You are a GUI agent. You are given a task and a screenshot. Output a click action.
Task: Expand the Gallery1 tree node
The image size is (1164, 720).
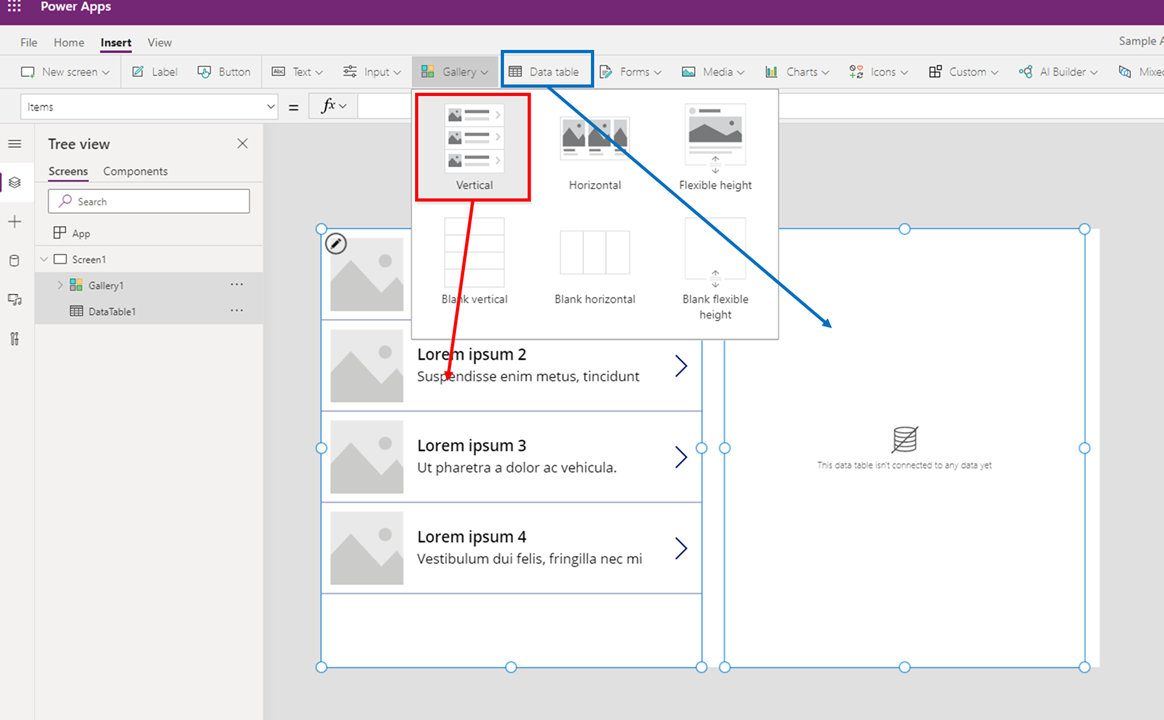click(60, 285)
